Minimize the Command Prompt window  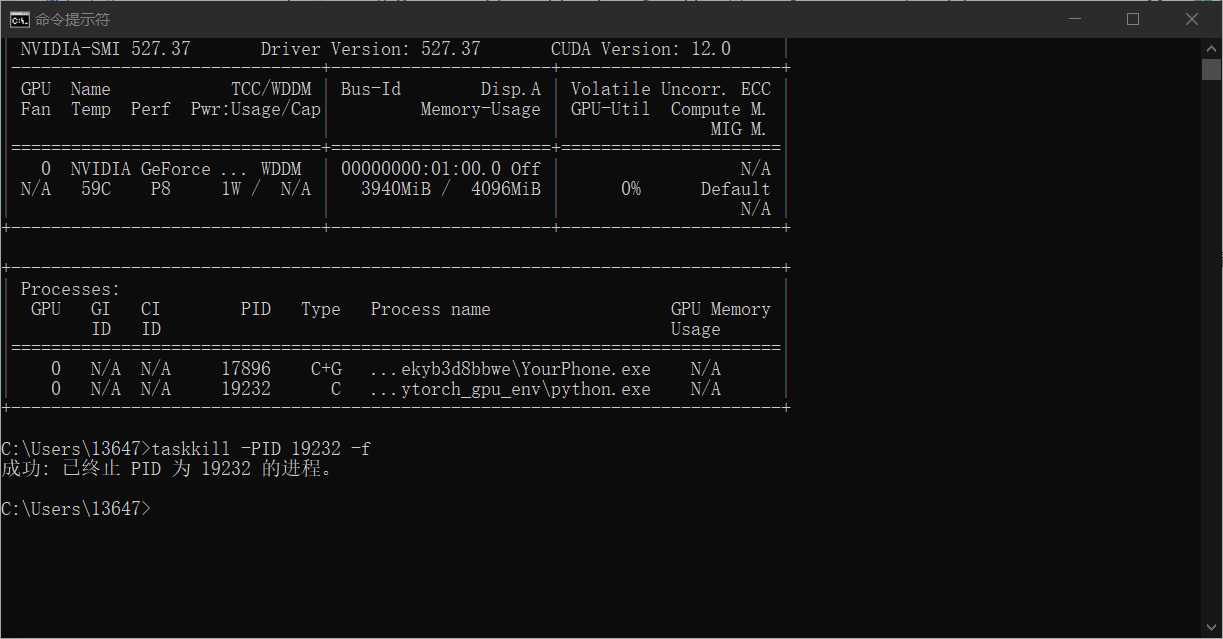(1075, 19)
